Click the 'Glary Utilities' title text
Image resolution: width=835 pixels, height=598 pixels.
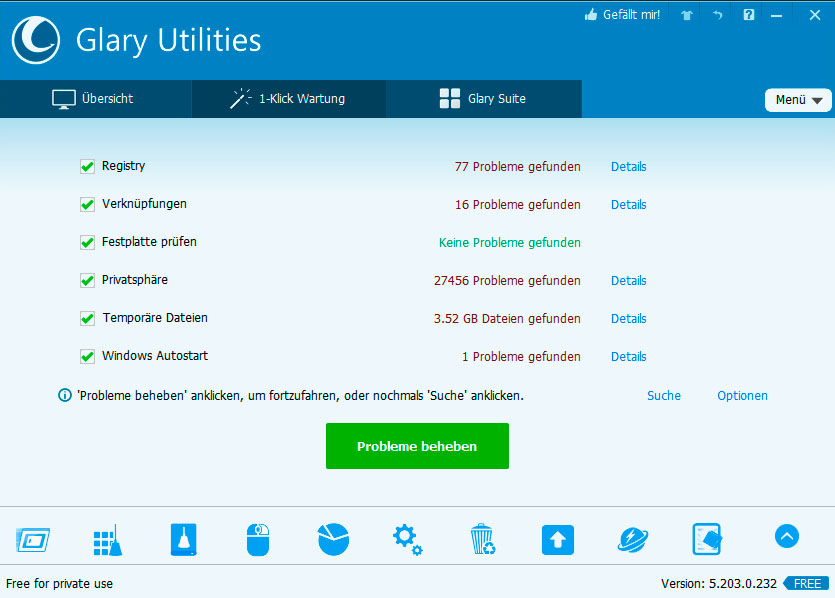click(x=169, y=40)
